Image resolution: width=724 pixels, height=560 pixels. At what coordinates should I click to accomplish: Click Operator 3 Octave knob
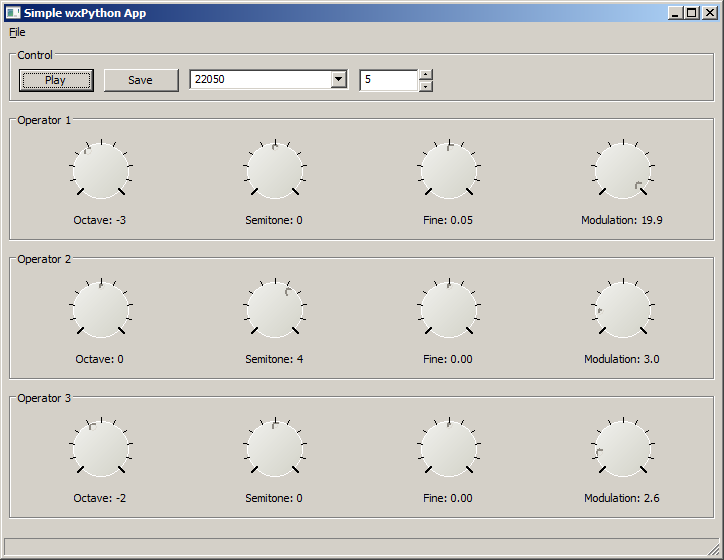click(x=101, y=448)
